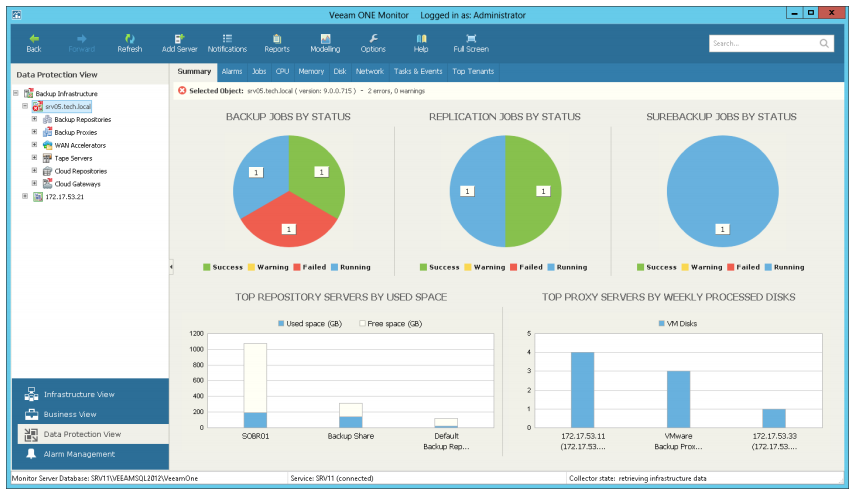Launch the Modelling tool
The image size is (856, 493).
coord(325,43)
